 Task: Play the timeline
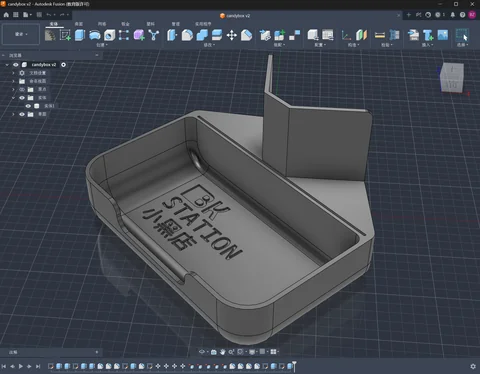pyautogui.click(x=21, y=366)
